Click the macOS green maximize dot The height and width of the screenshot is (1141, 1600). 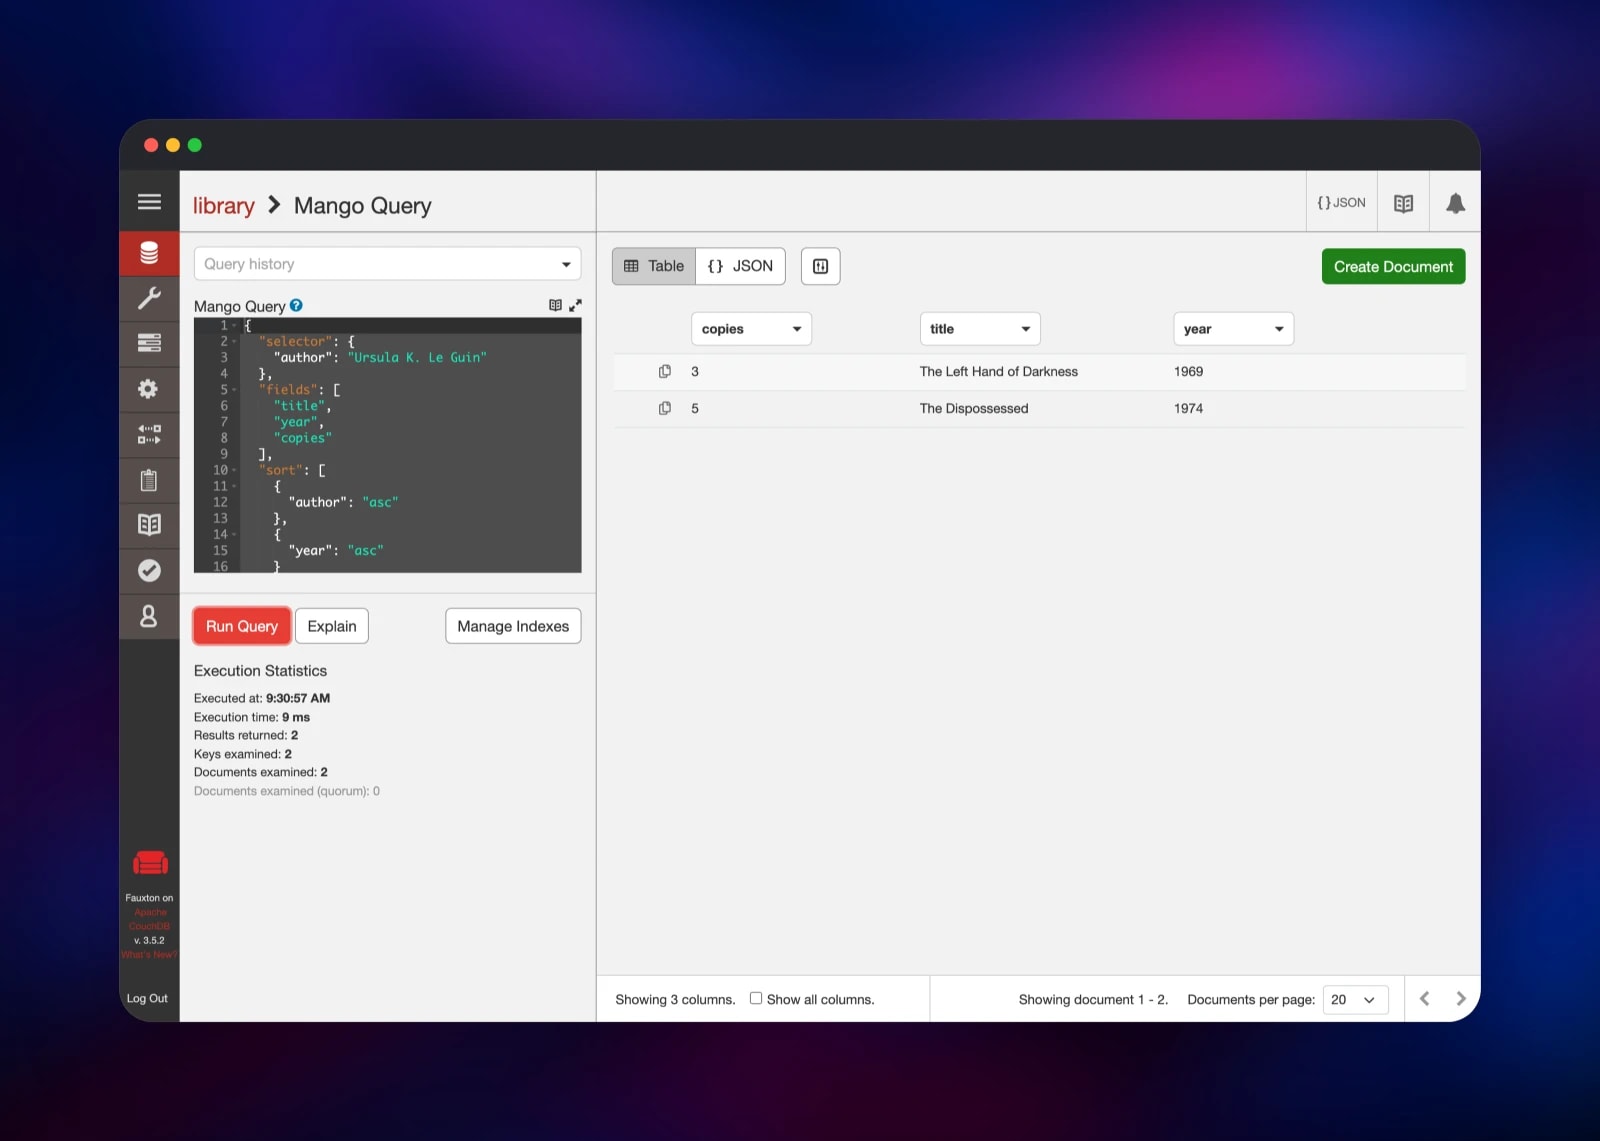pyautogui.click(x=195, y=145)
